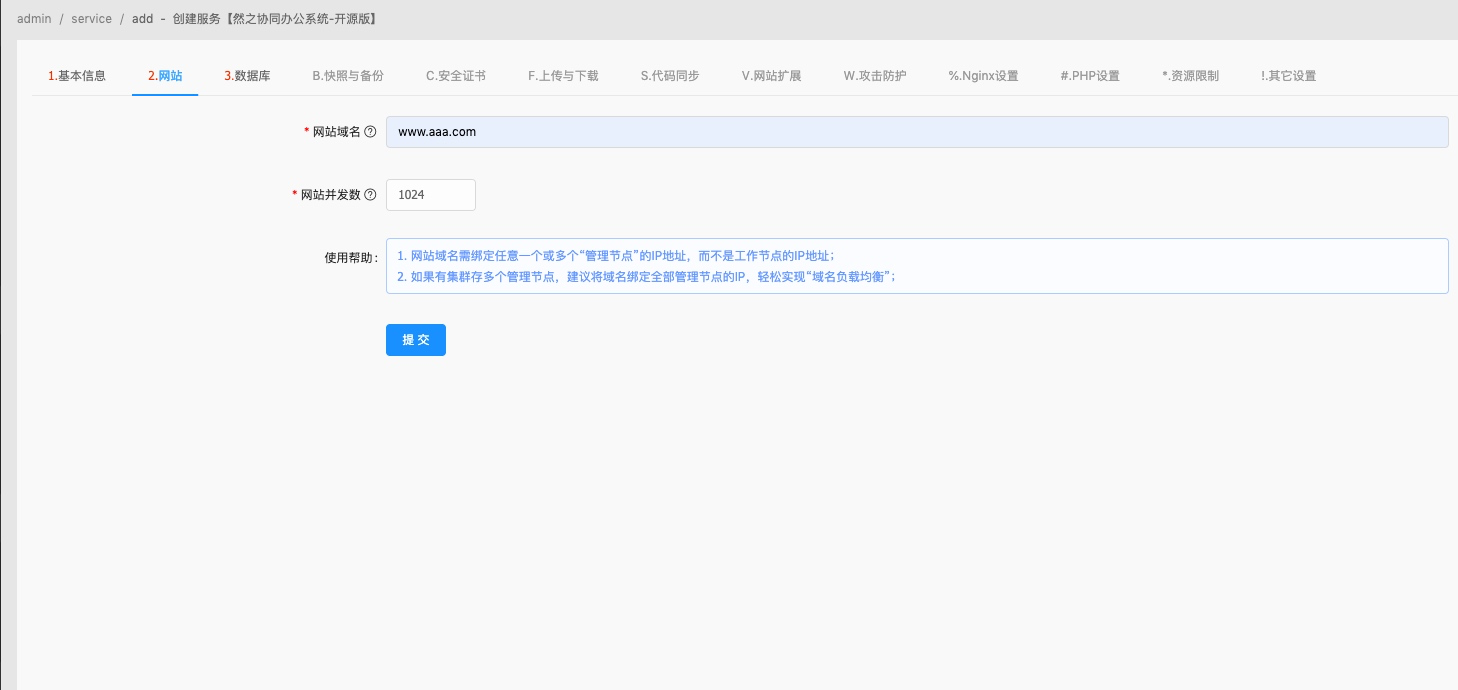This screenshot has height=690, width=1458.
Task: Open the !.其它设置 tab
Action: point(1287,75)
